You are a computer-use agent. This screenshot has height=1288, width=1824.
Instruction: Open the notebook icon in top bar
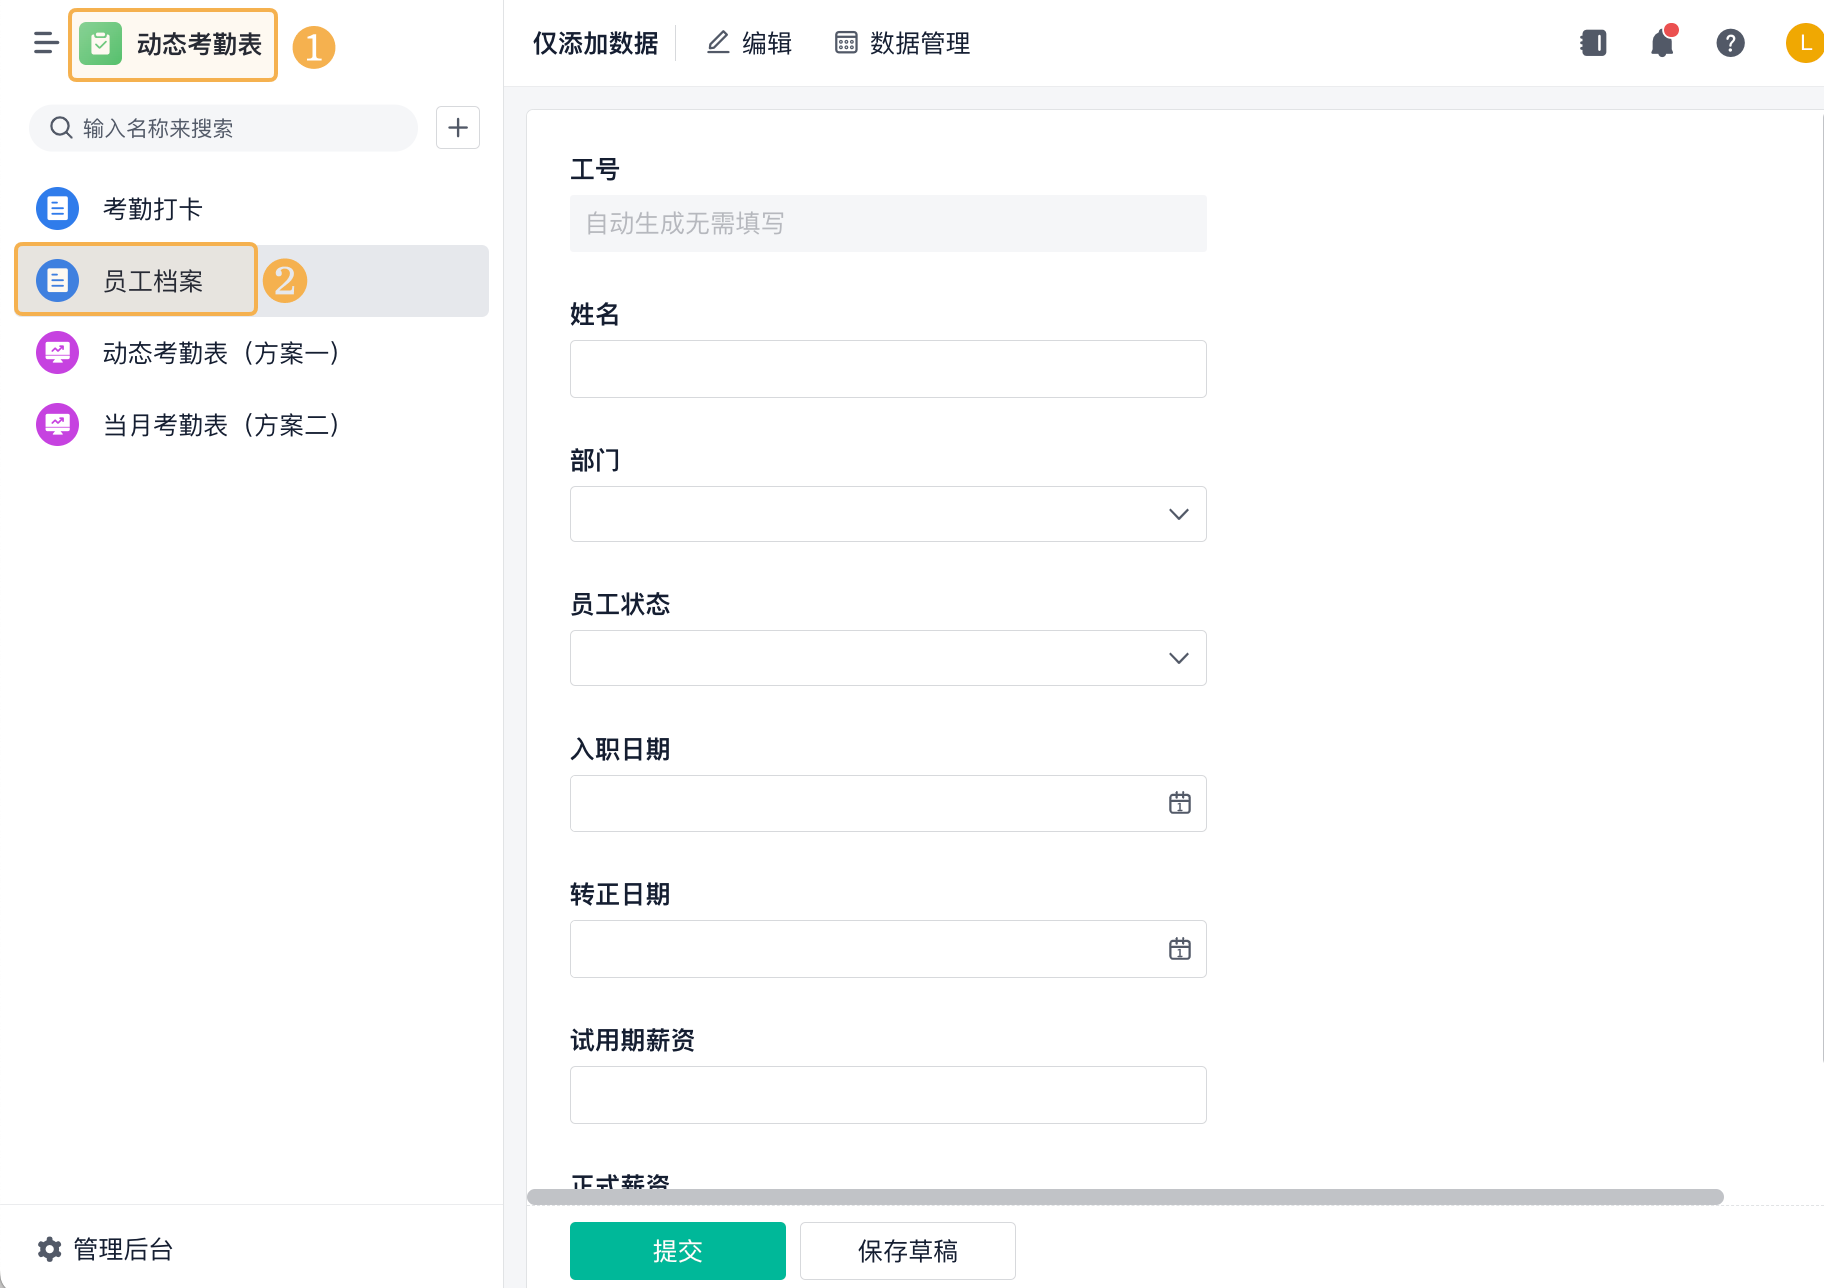coord(1593,43)
